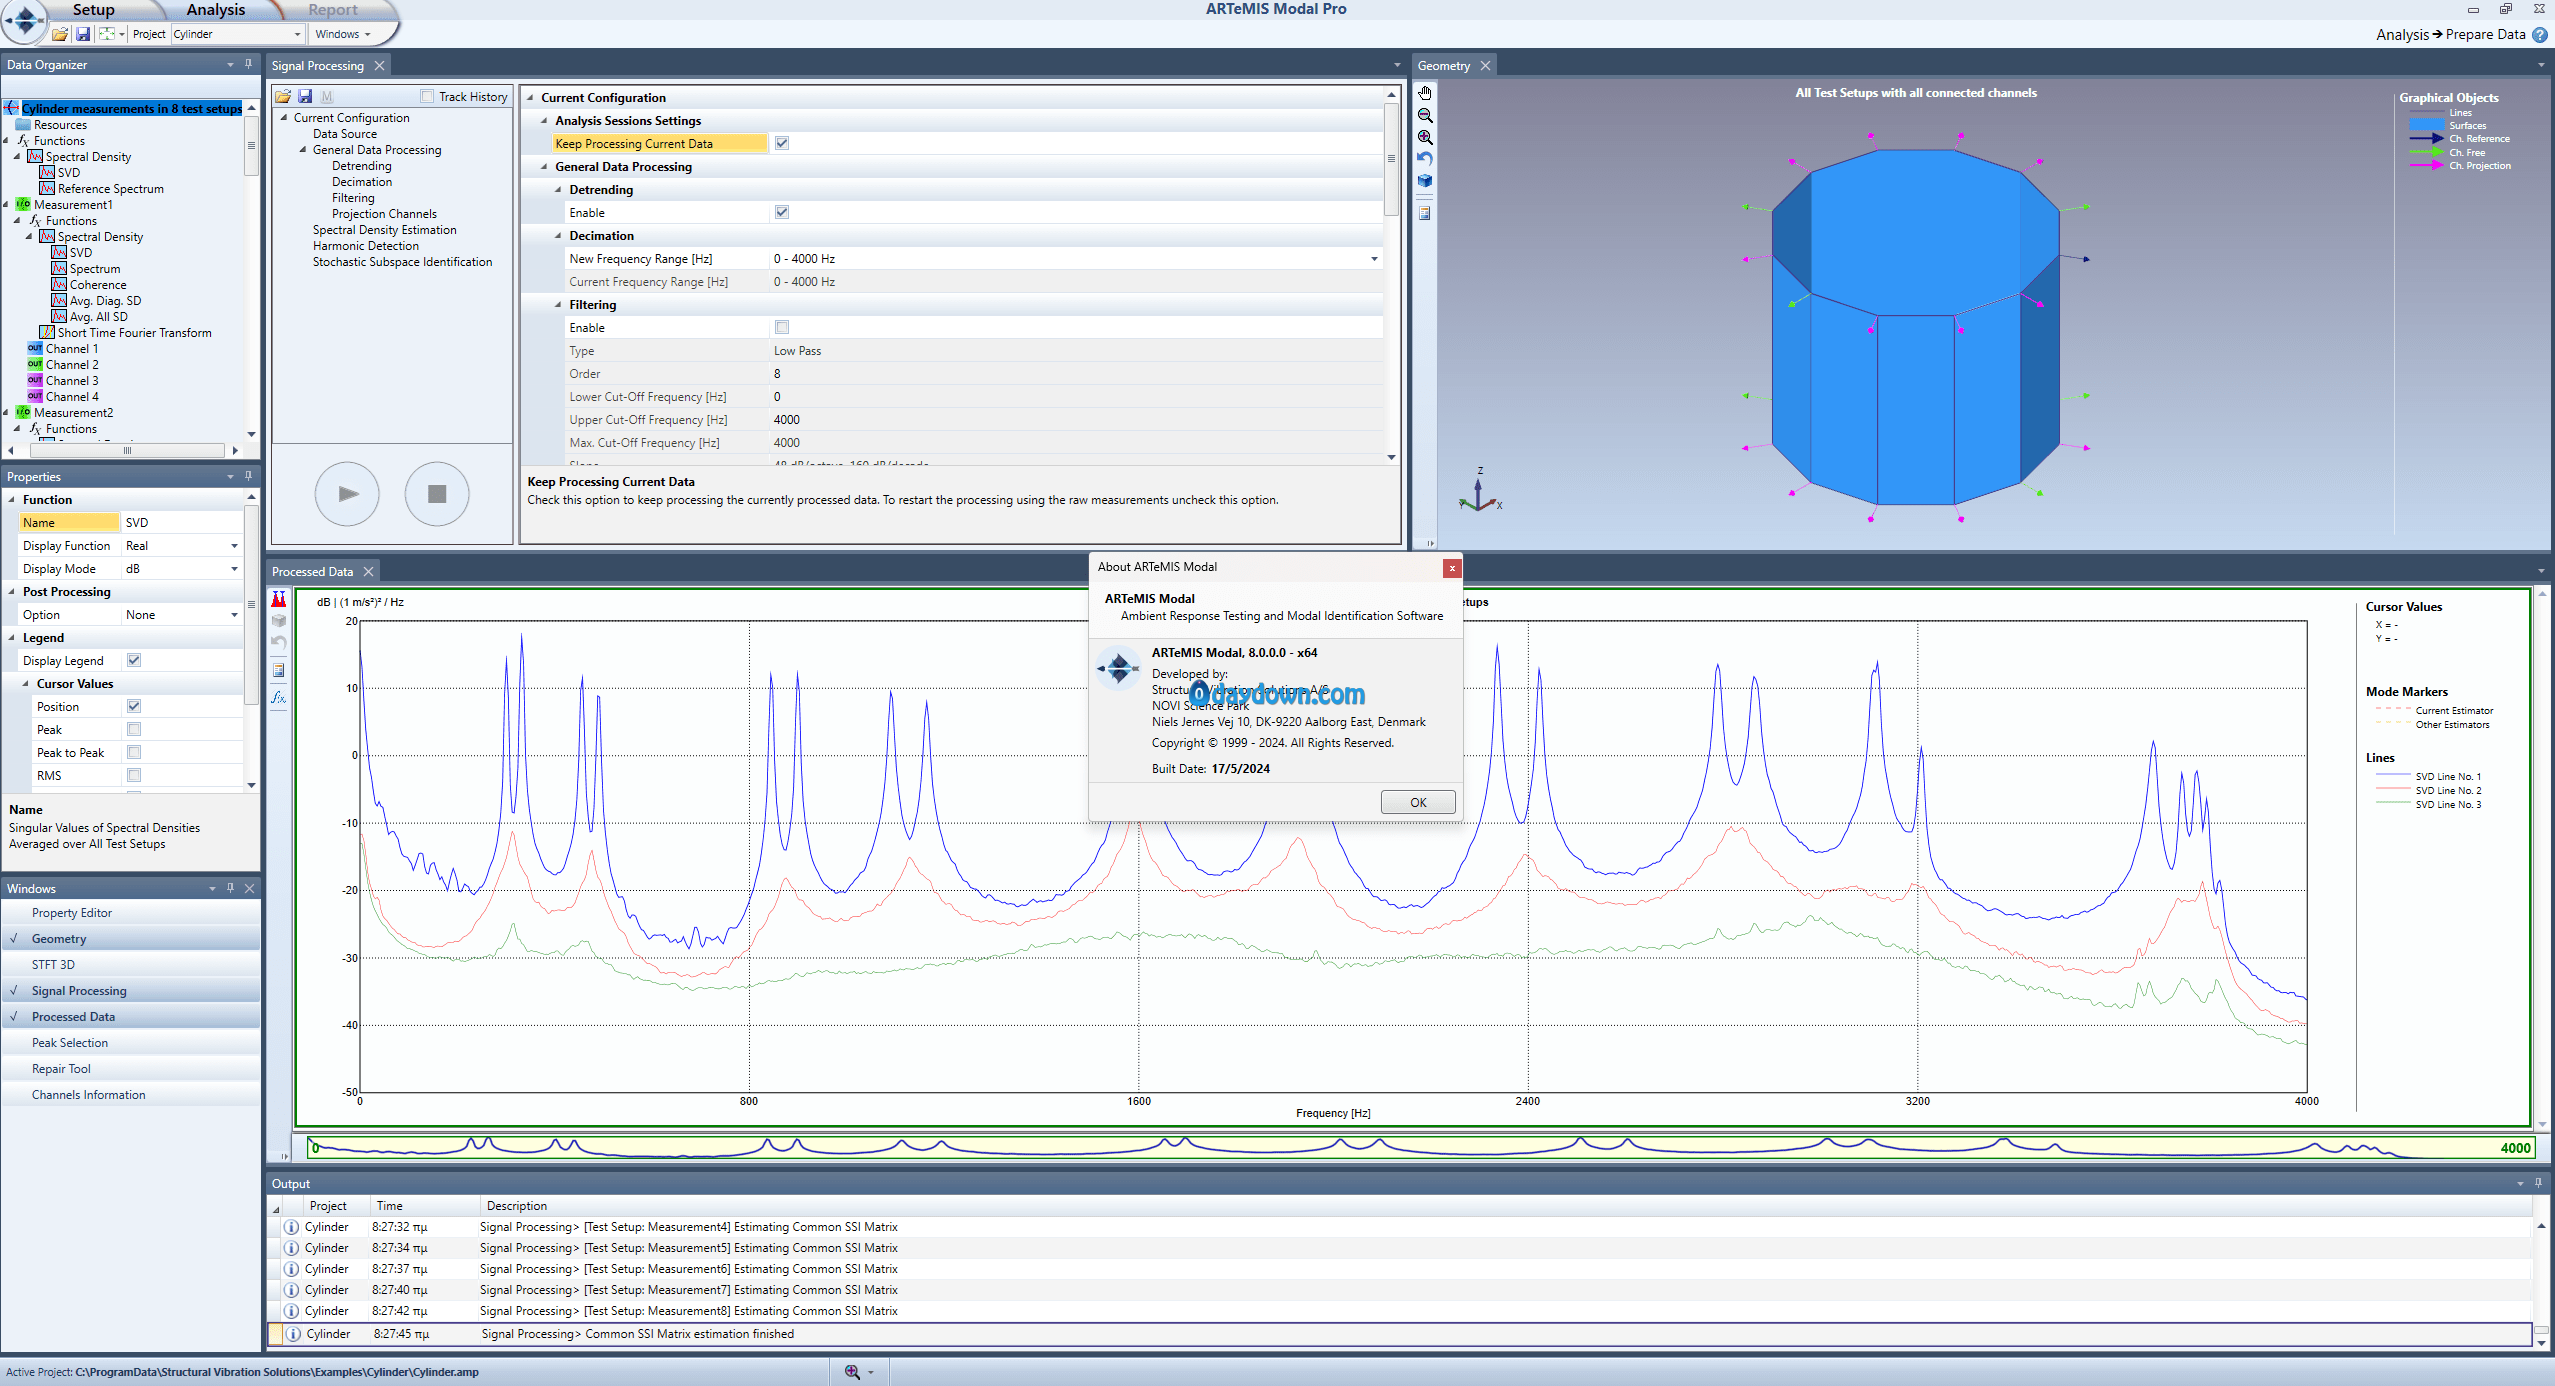
Task: Open help via question mark icon
Action: tap(2540, 34)
